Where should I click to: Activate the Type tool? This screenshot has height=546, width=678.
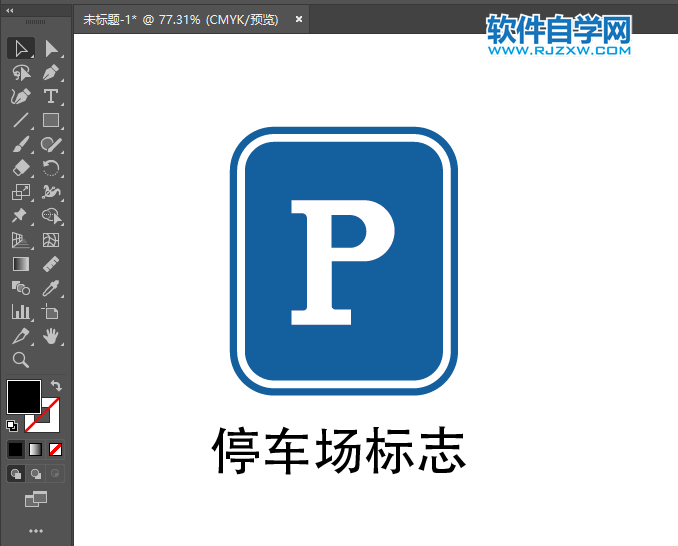pos(51,96)
